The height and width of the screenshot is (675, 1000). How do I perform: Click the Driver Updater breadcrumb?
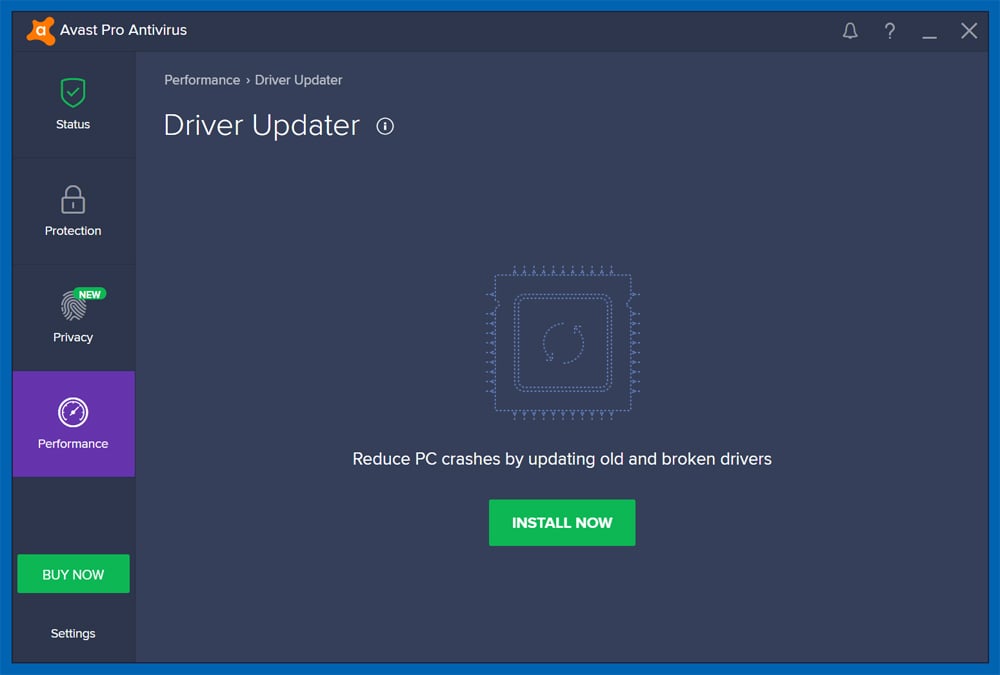(x=298, y=80)
